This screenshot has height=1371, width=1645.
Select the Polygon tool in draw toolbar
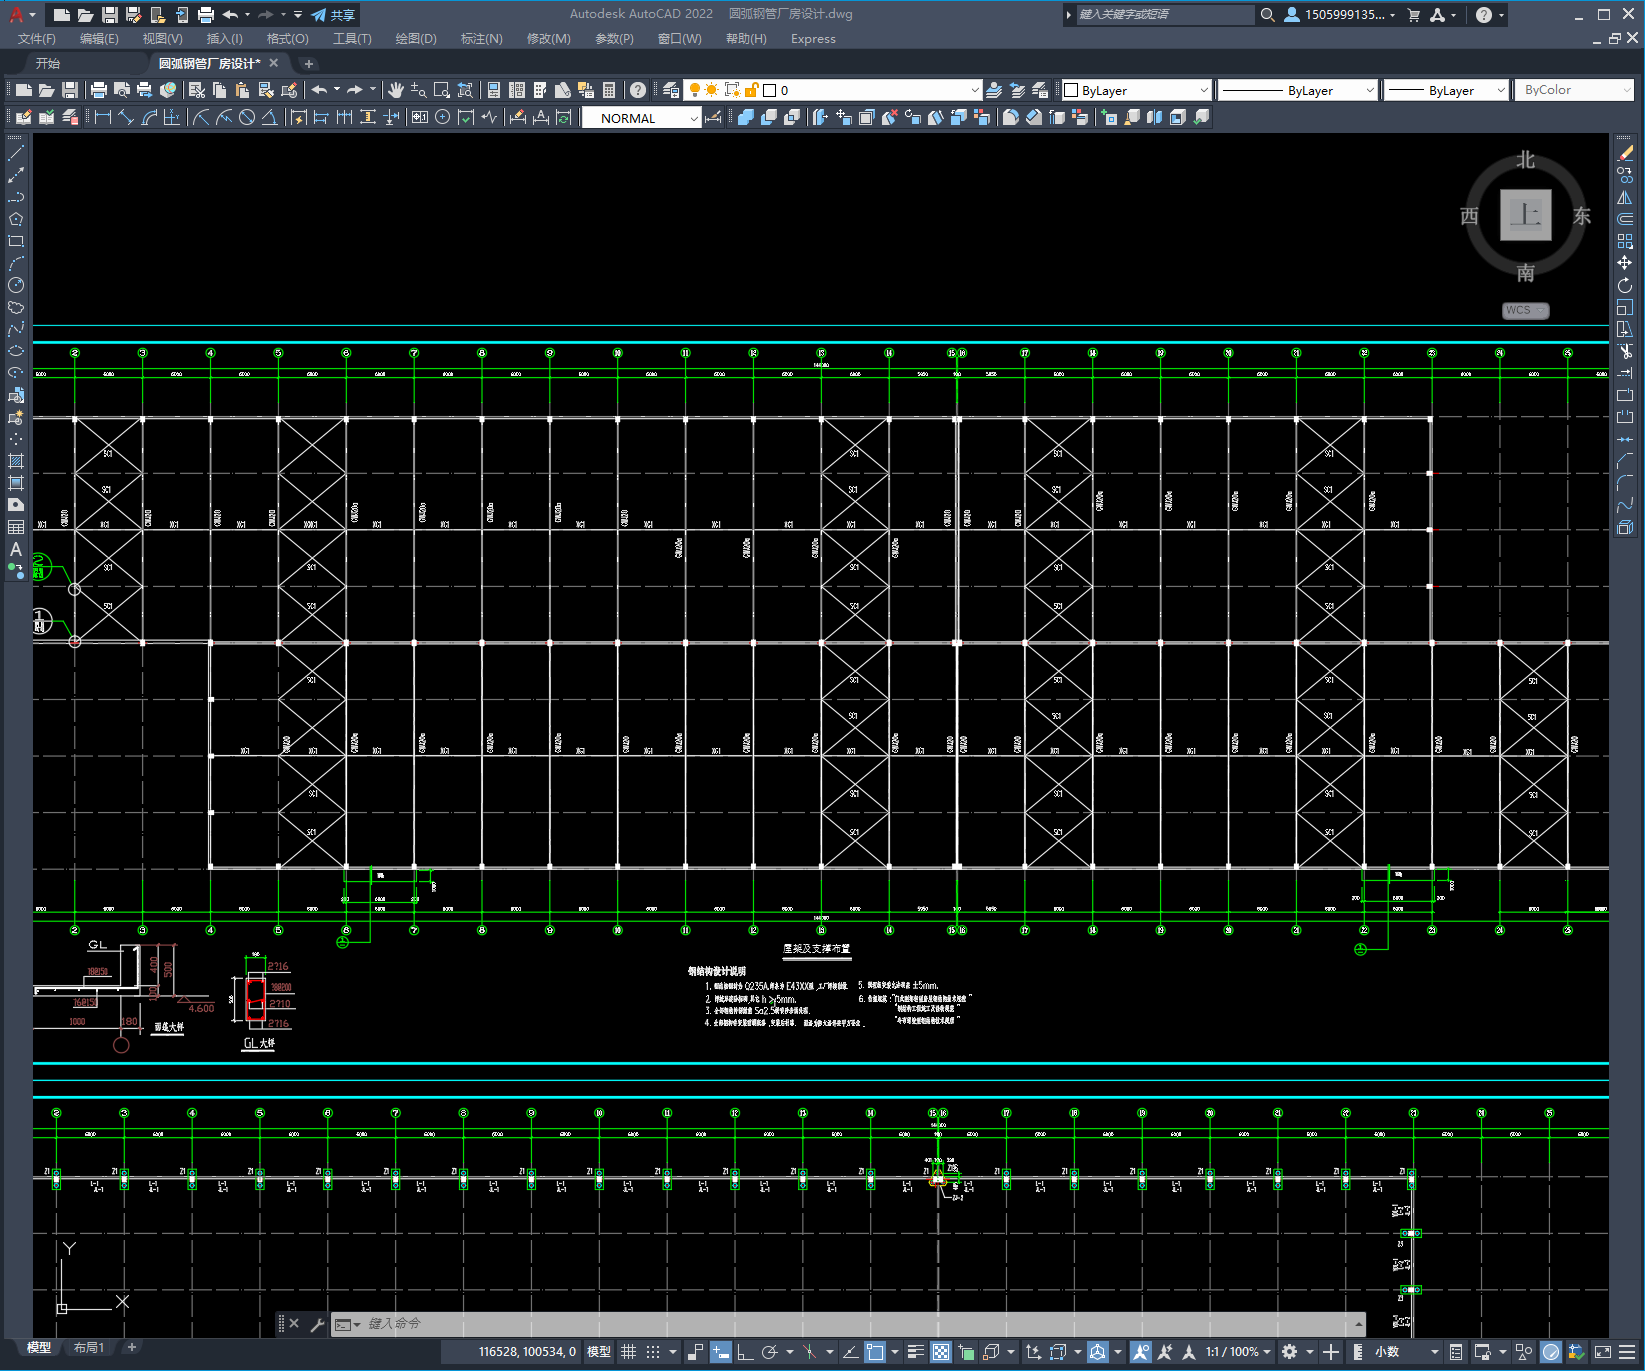[x=16, y=219]
